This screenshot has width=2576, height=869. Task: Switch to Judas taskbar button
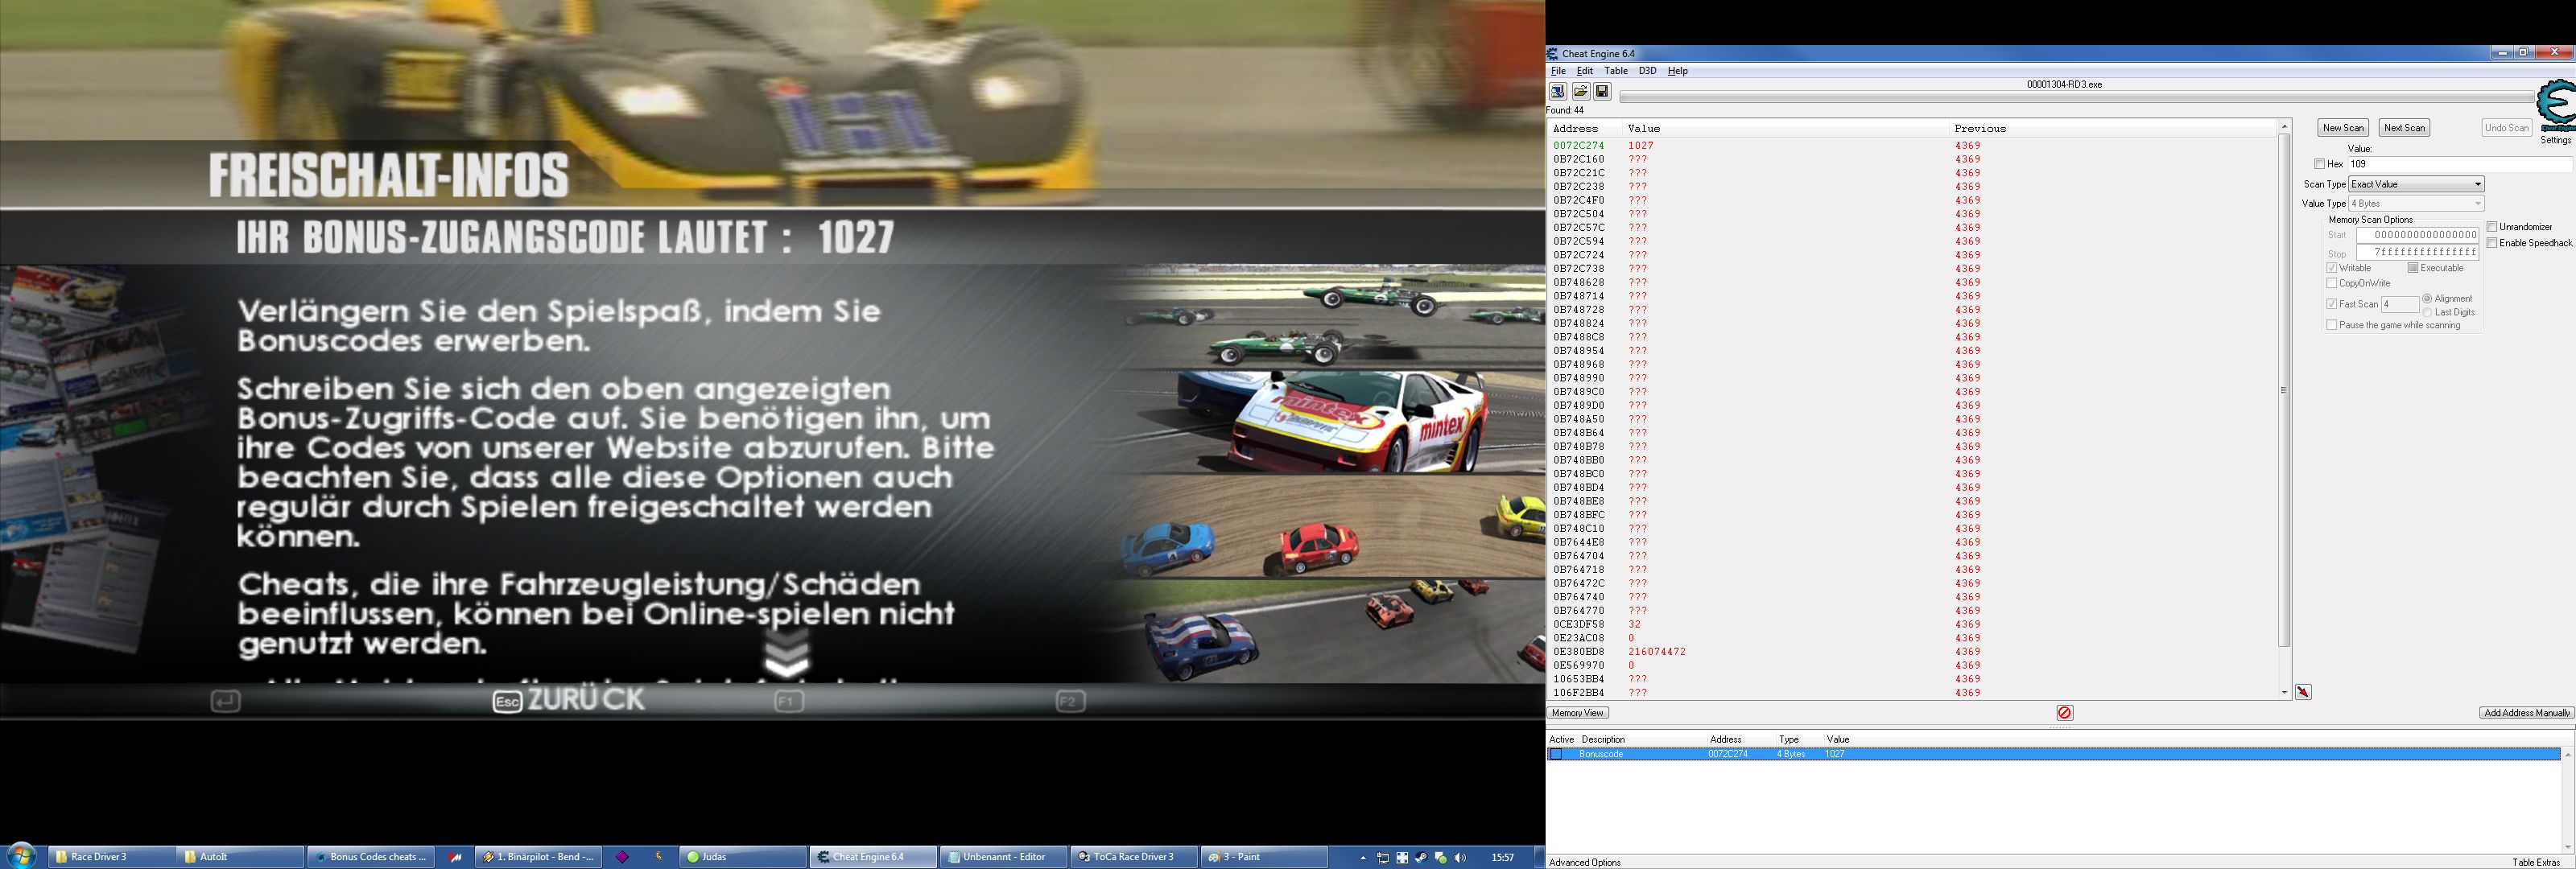[x=742, y=857]
